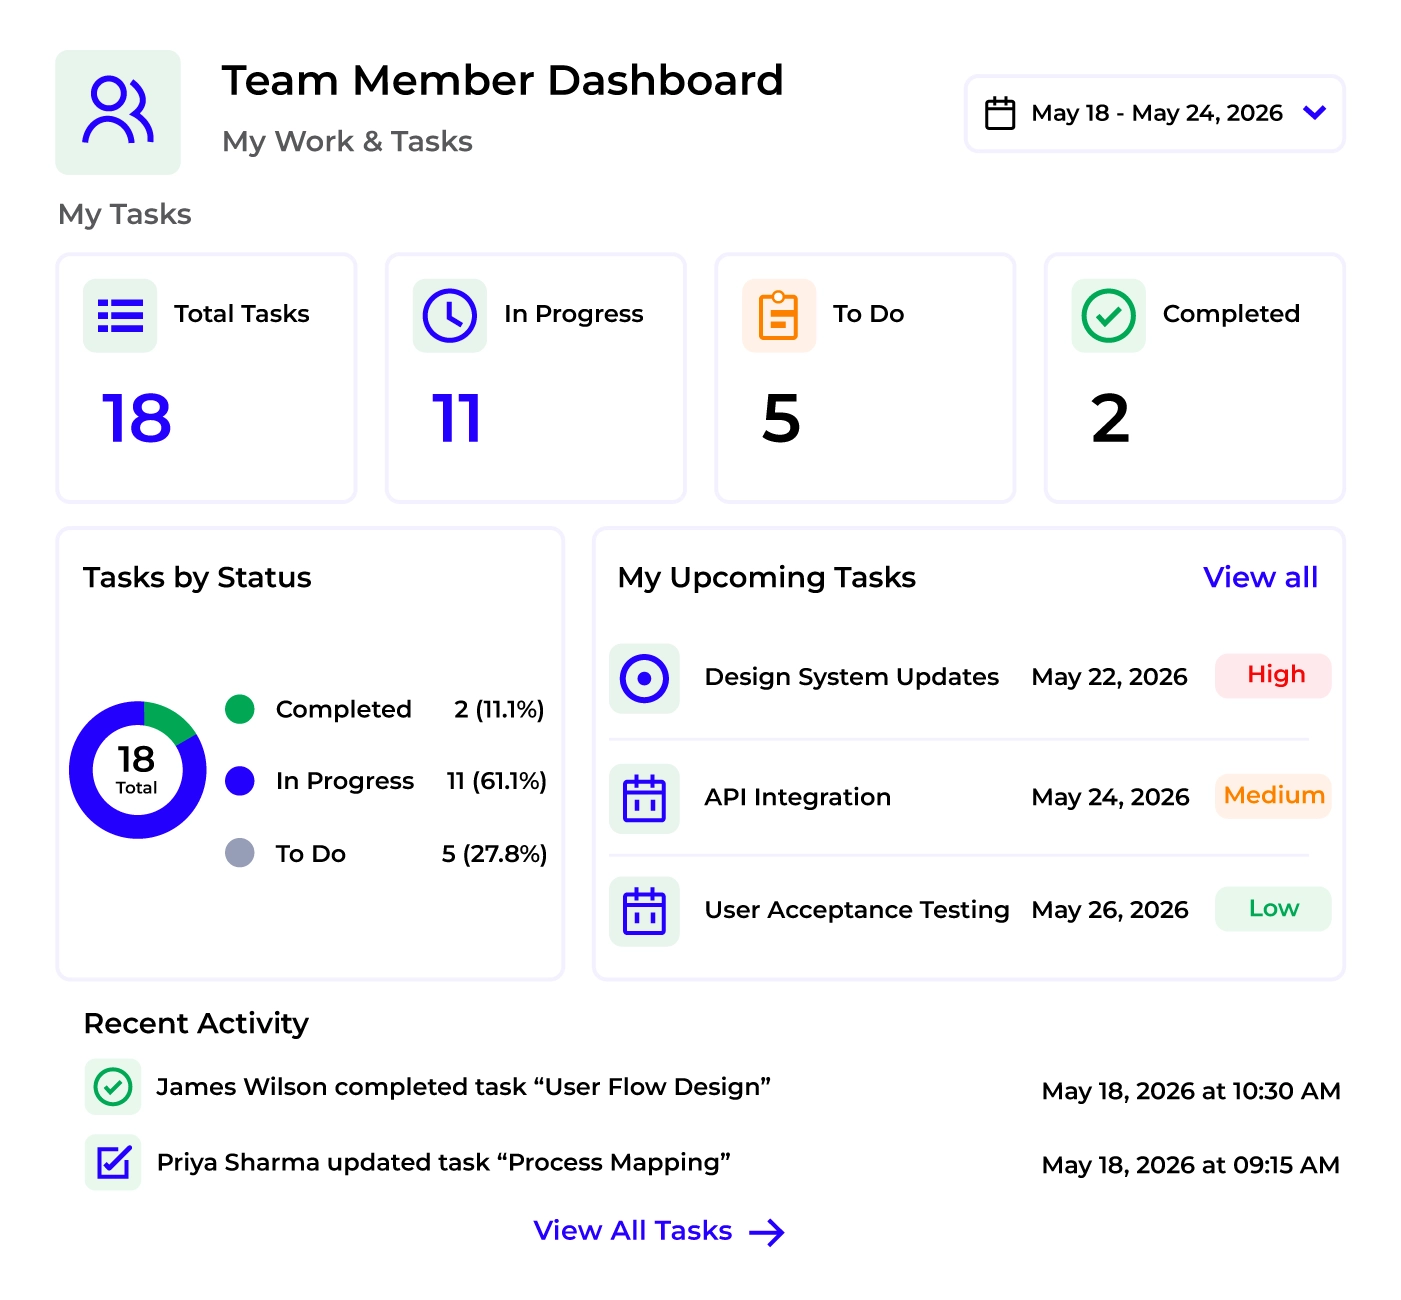Click the arrow icon beside View All Tasks
This screenshot has height=1300, width=1401.
tap(767, 1233)
